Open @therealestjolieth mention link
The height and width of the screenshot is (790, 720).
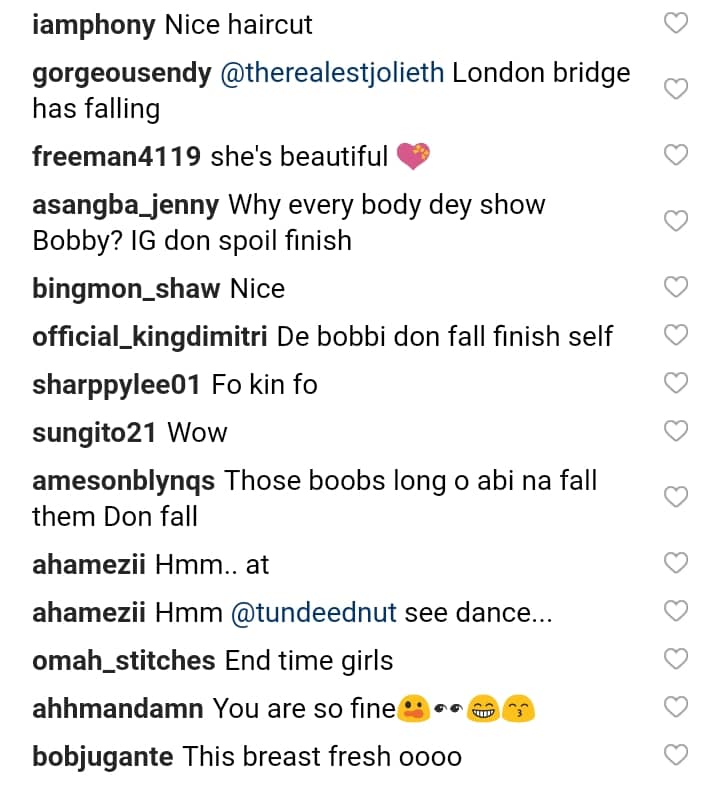click(331, 75)
